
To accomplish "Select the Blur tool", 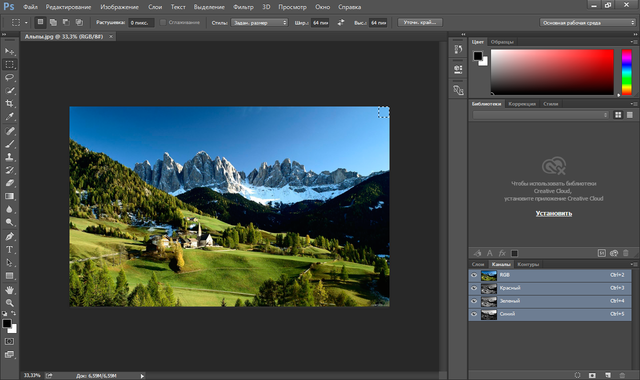I will point(9,209).
